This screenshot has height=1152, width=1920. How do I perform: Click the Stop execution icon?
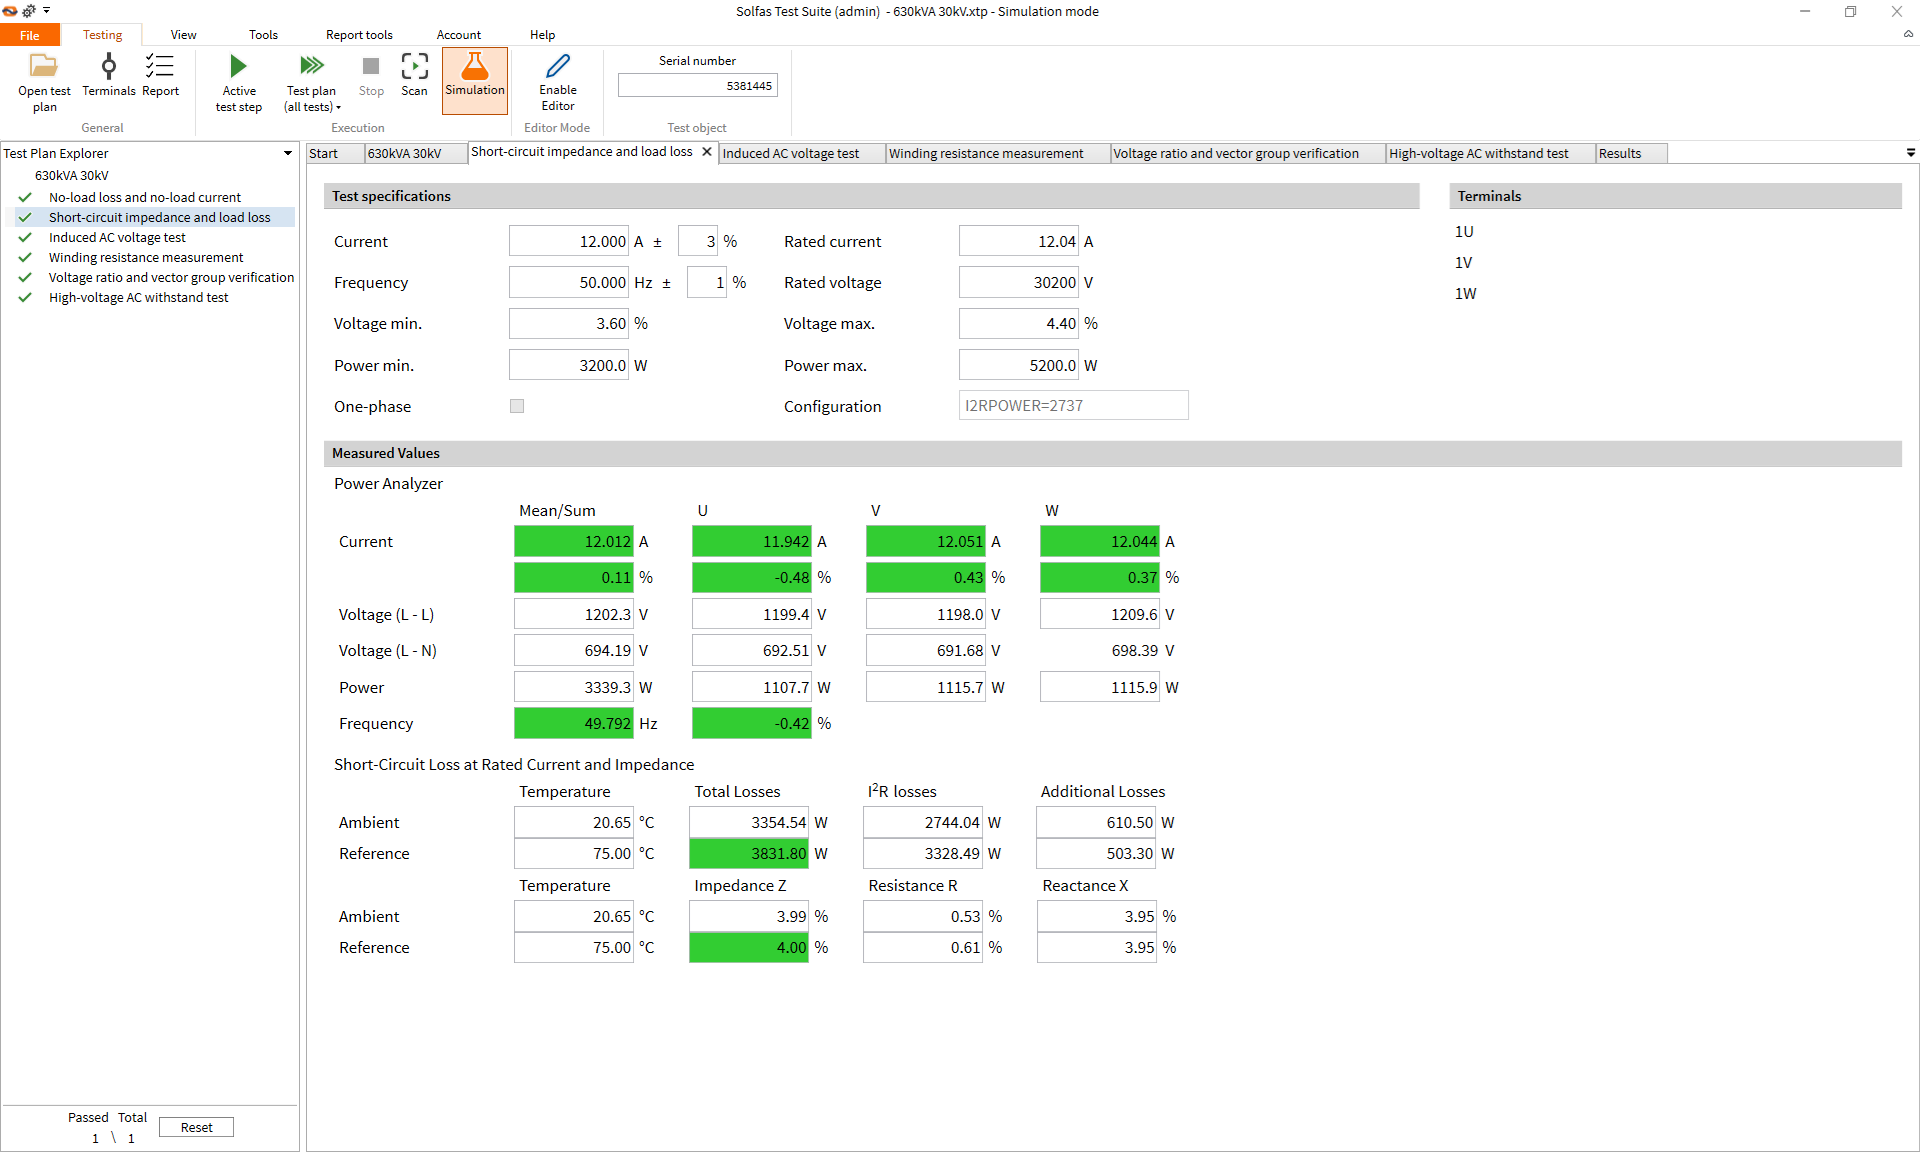[x=371, y=68]
